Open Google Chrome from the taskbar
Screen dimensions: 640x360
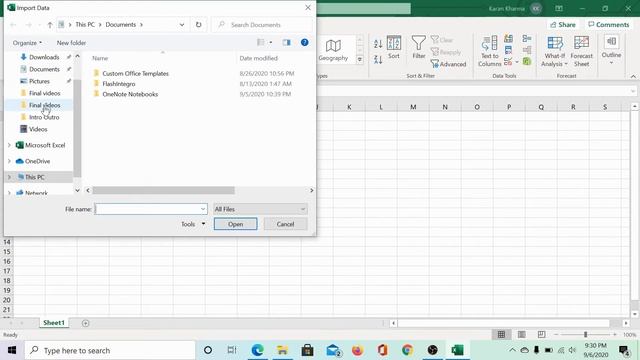[407, 350]
